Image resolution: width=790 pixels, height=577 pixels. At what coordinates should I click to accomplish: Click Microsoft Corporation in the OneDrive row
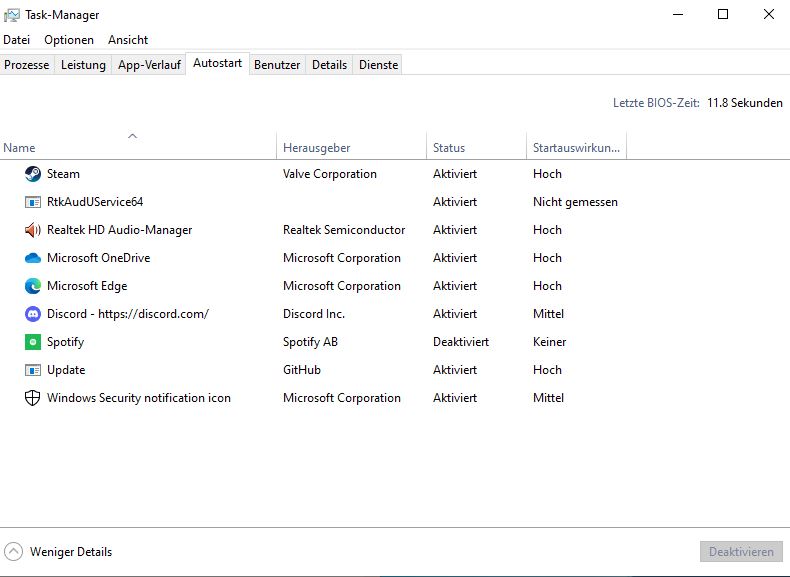click(x=342, y=258)
